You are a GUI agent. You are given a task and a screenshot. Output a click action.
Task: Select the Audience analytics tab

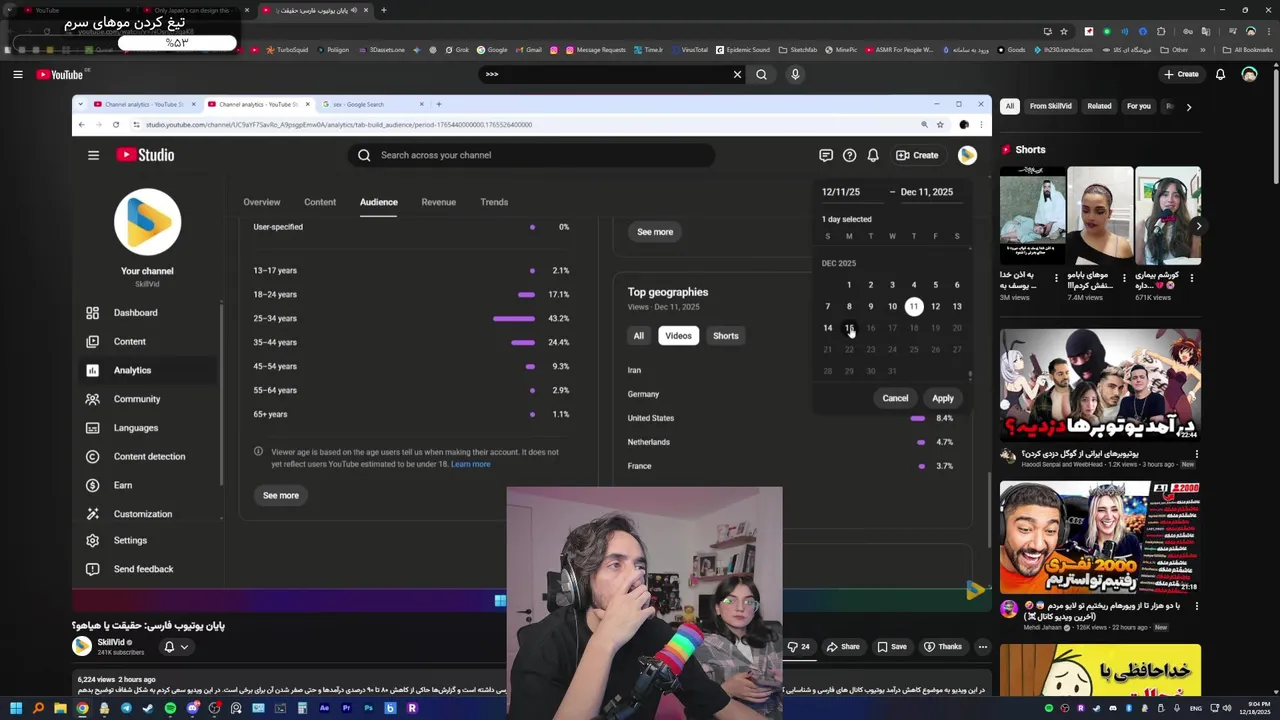pyautogui.click(x=379, y=202)
